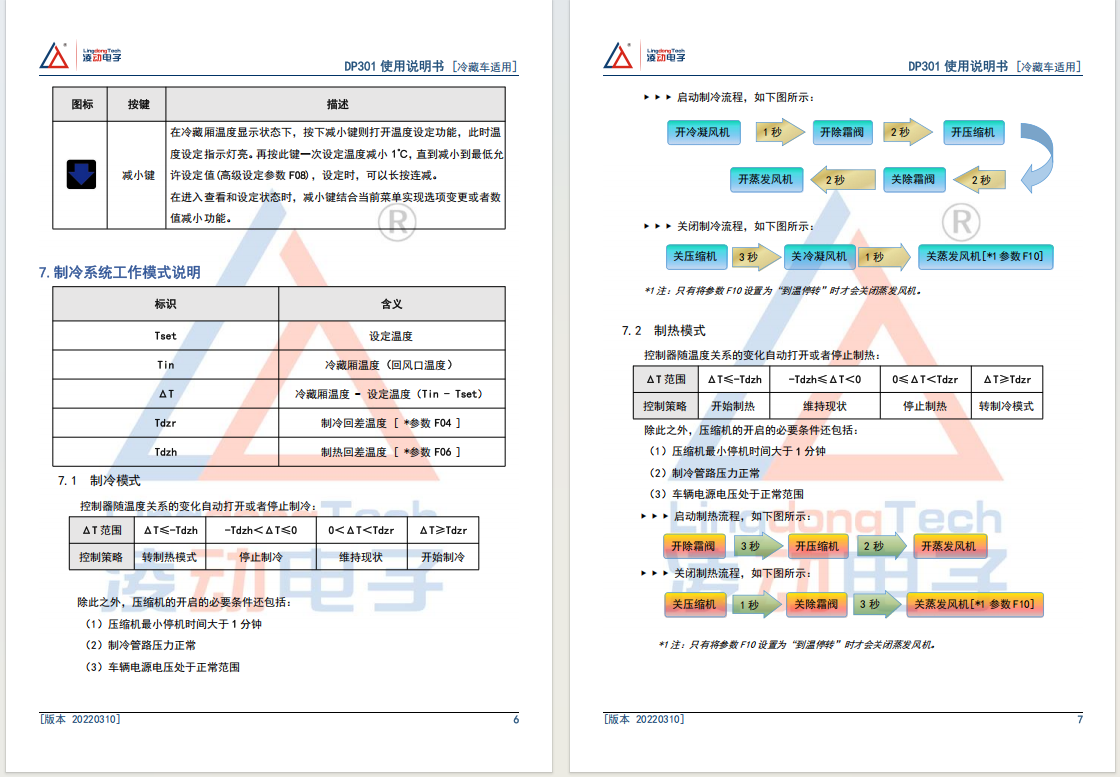This screenshot has height=777, width=1120.
Task: Click '[版本 20220310]' in the page 6 footer
Action: click(80, 719)
